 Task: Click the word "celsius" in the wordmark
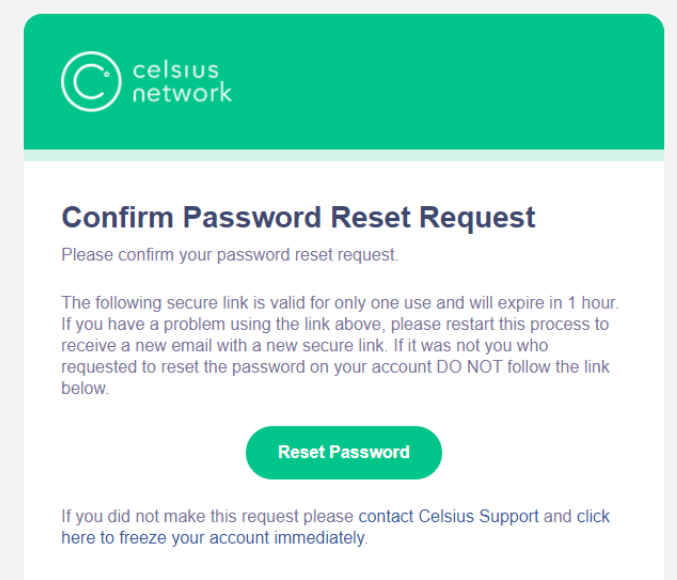pos(176,70)
